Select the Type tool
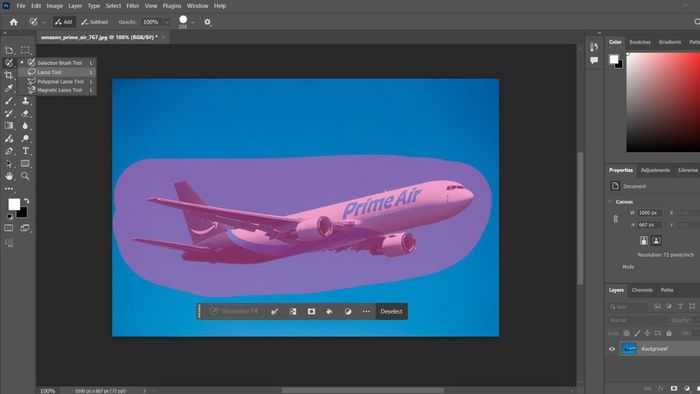 25,151
